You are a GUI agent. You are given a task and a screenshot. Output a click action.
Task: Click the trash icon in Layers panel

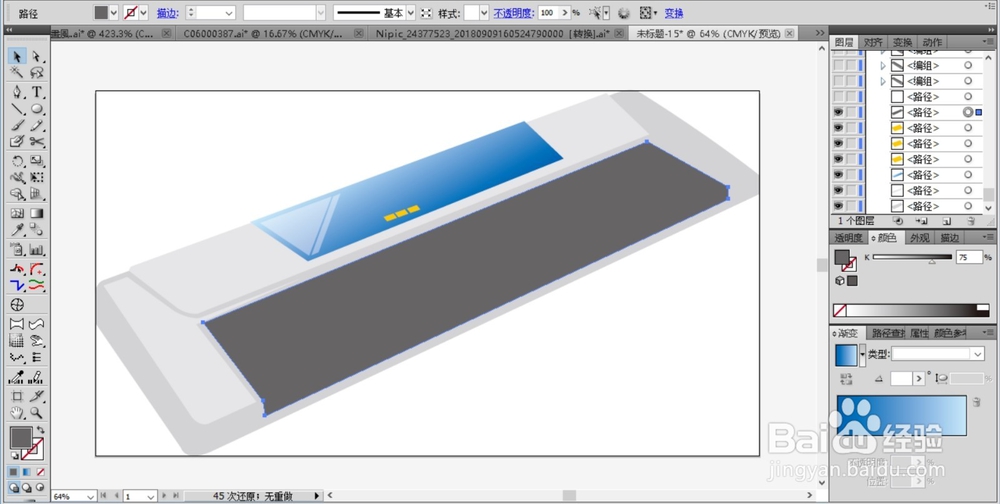971,221
